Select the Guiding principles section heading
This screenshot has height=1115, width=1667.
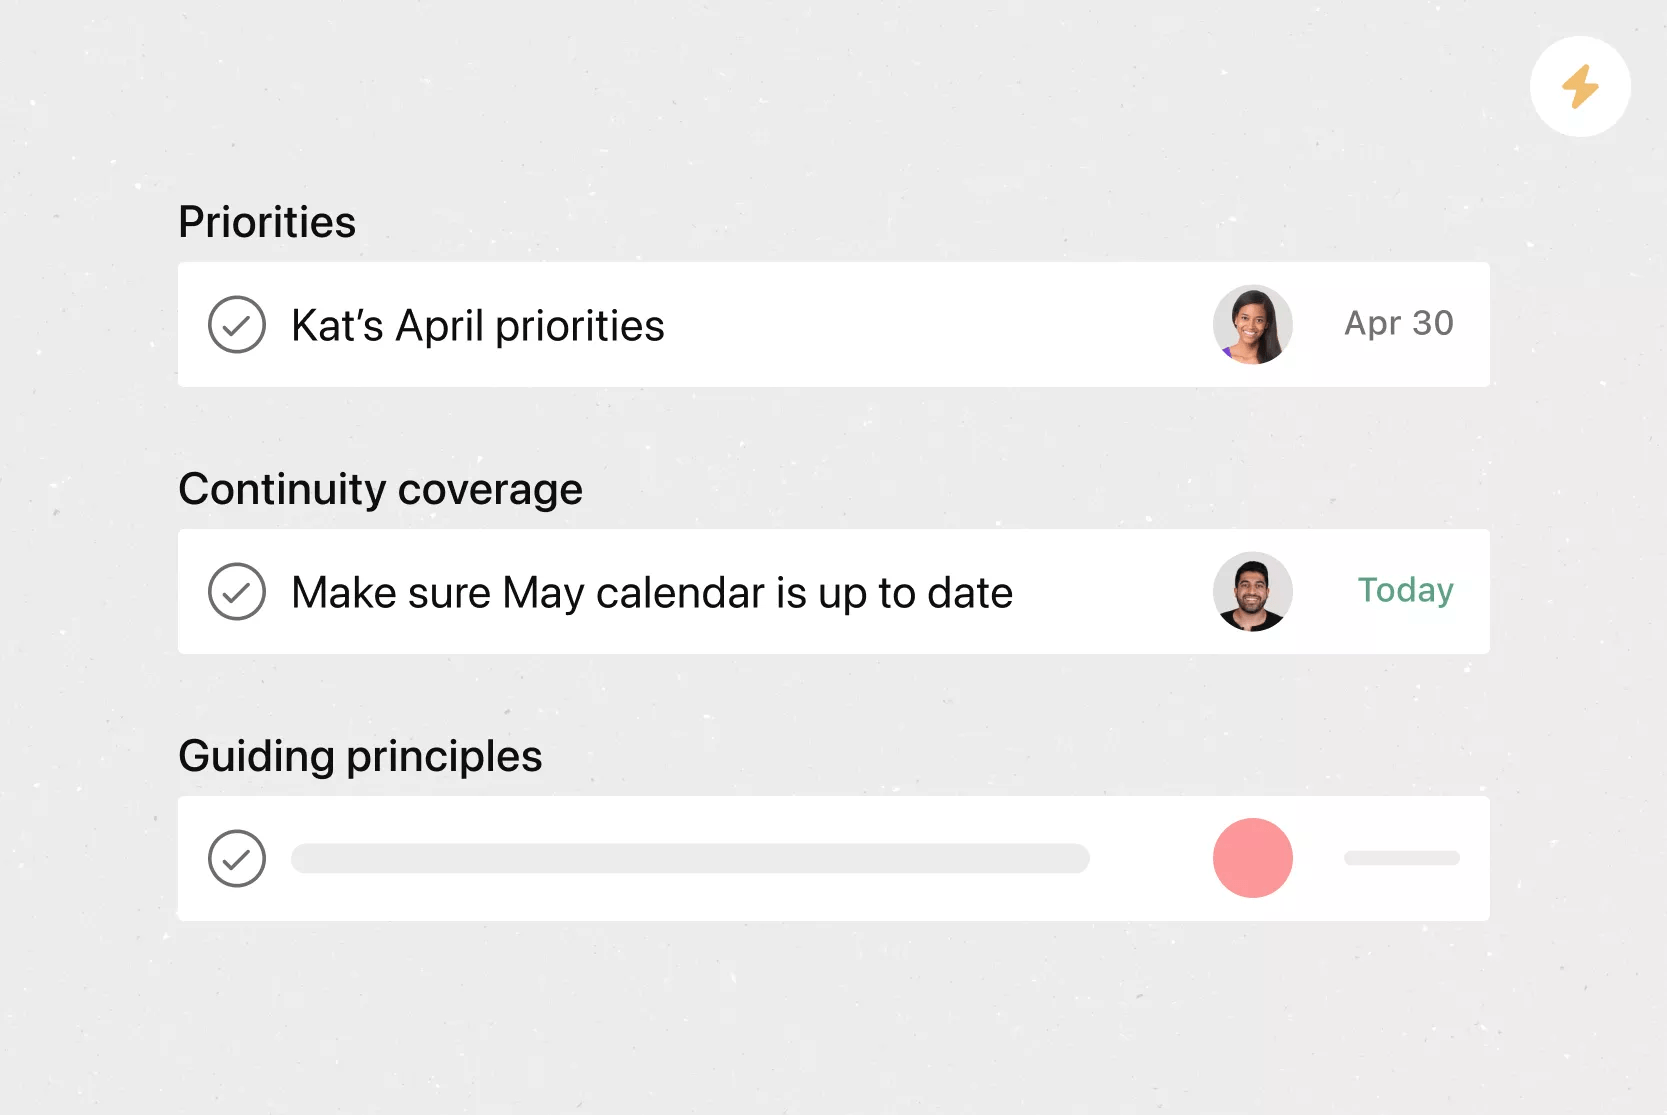(360, 757)
